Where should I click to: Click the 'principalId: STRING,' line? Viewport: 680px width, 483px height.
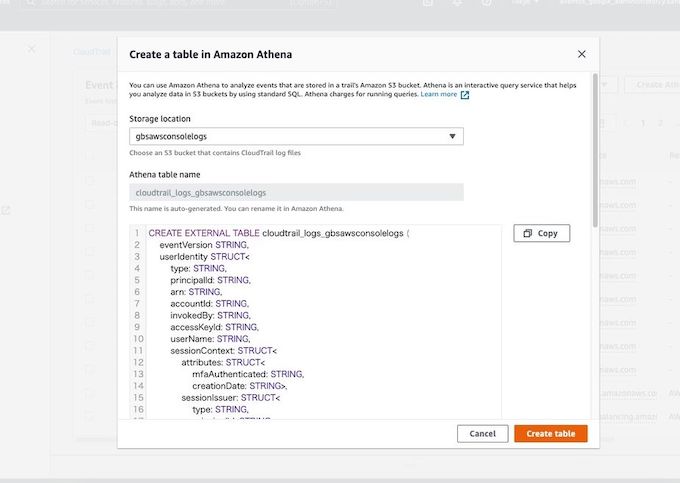(210, 280)
